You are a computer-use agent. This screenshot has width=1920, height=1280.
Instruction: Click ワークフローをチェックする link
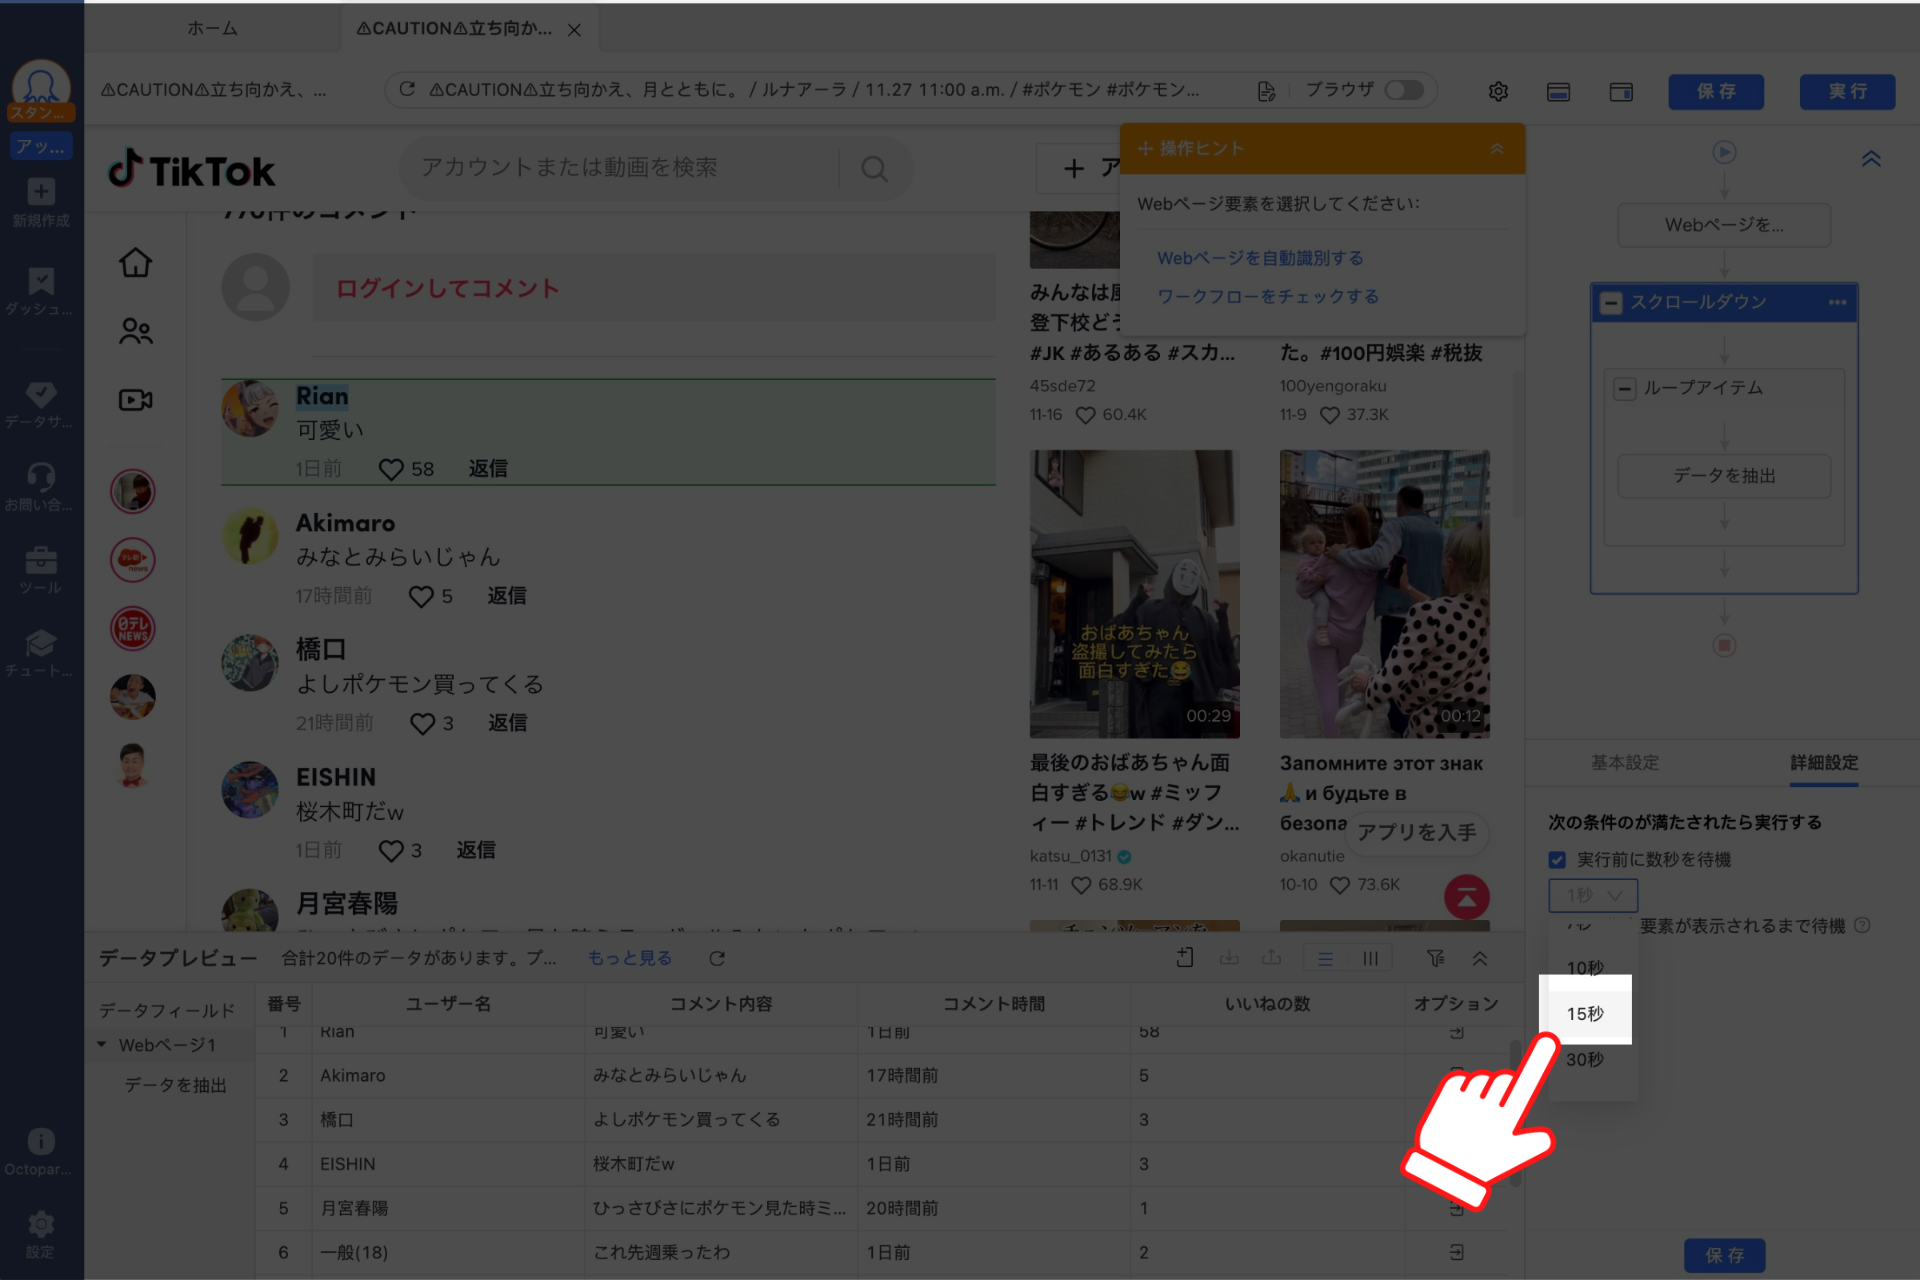[x=1268, y=297]
